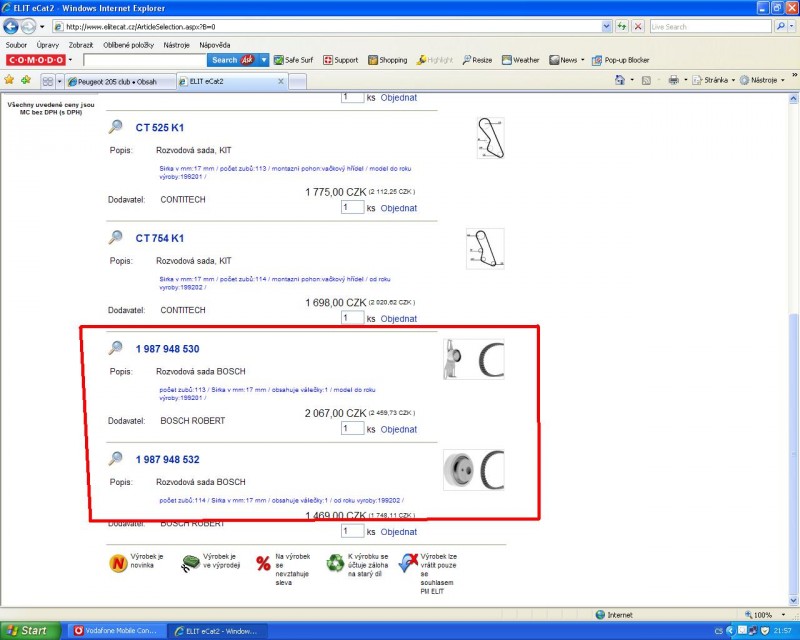Open the CT 525 K1 product link
The image size is (800, 640).
tap(159, 127)
